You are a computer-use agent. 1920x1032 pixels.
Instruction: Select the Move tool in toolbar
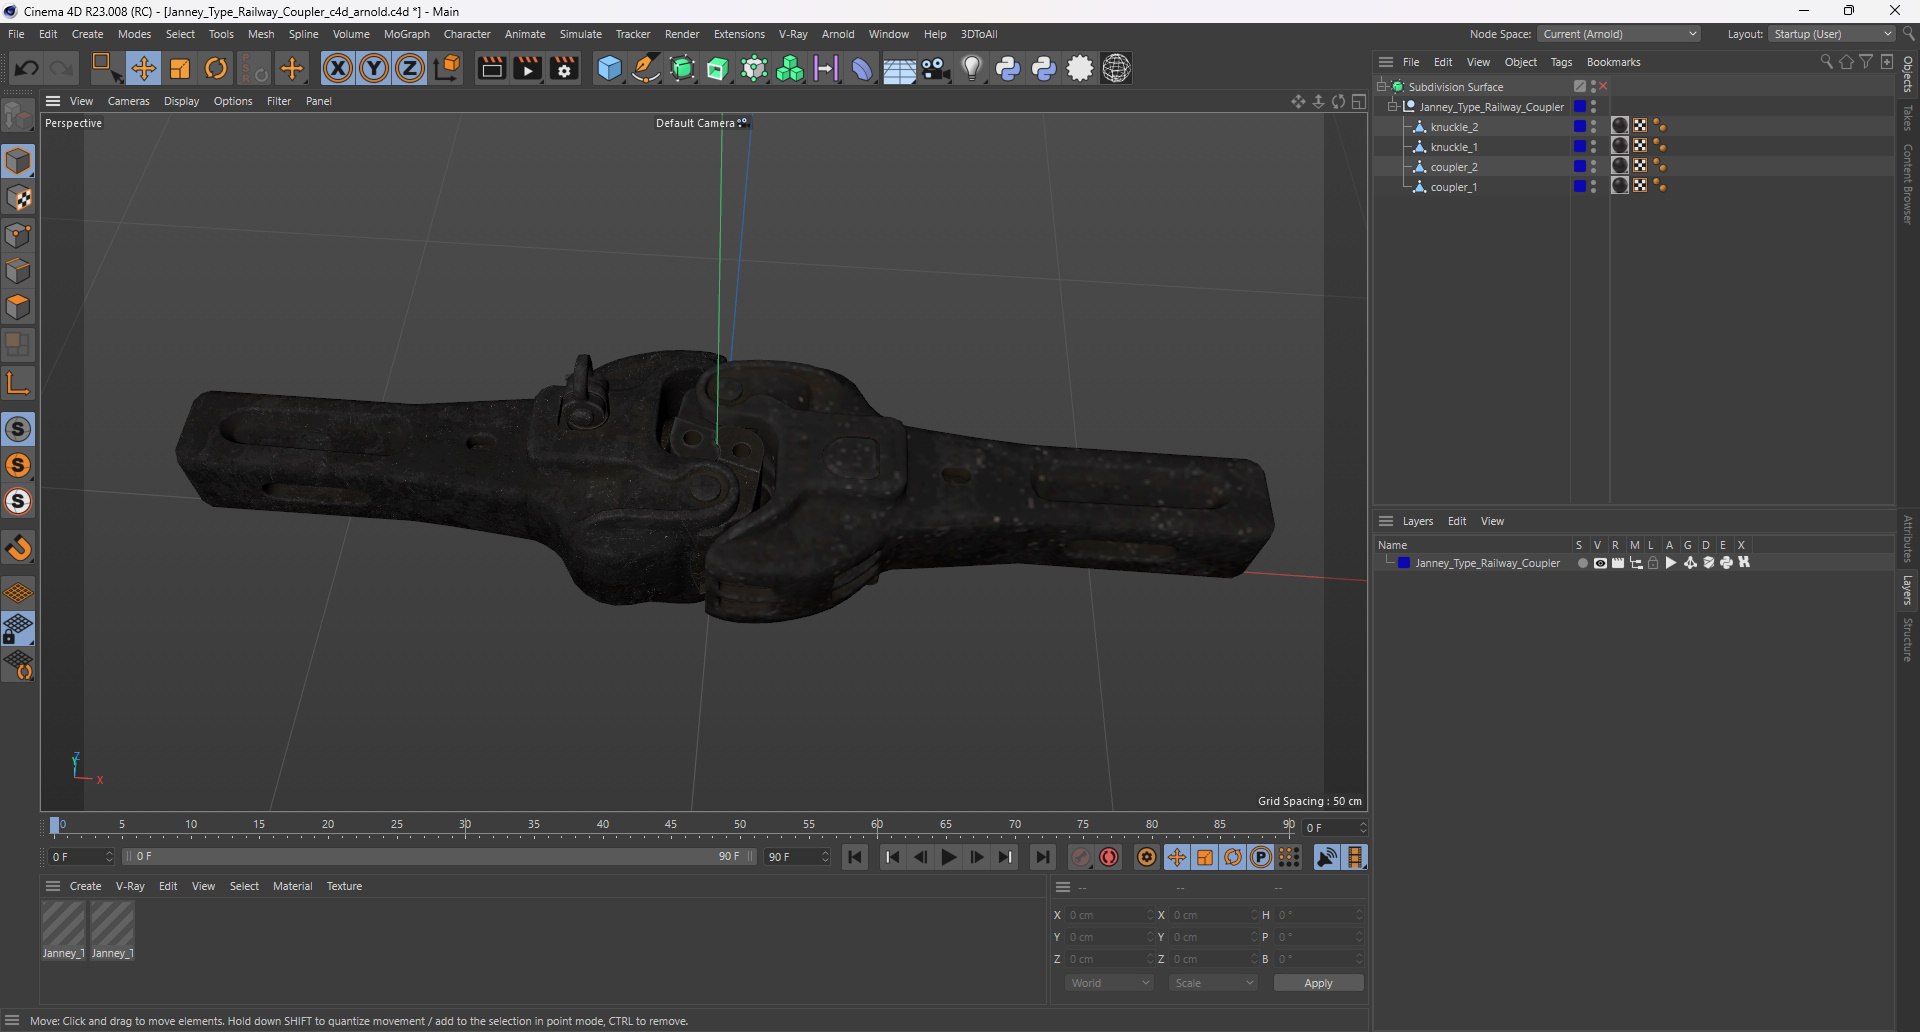point(143,69)
